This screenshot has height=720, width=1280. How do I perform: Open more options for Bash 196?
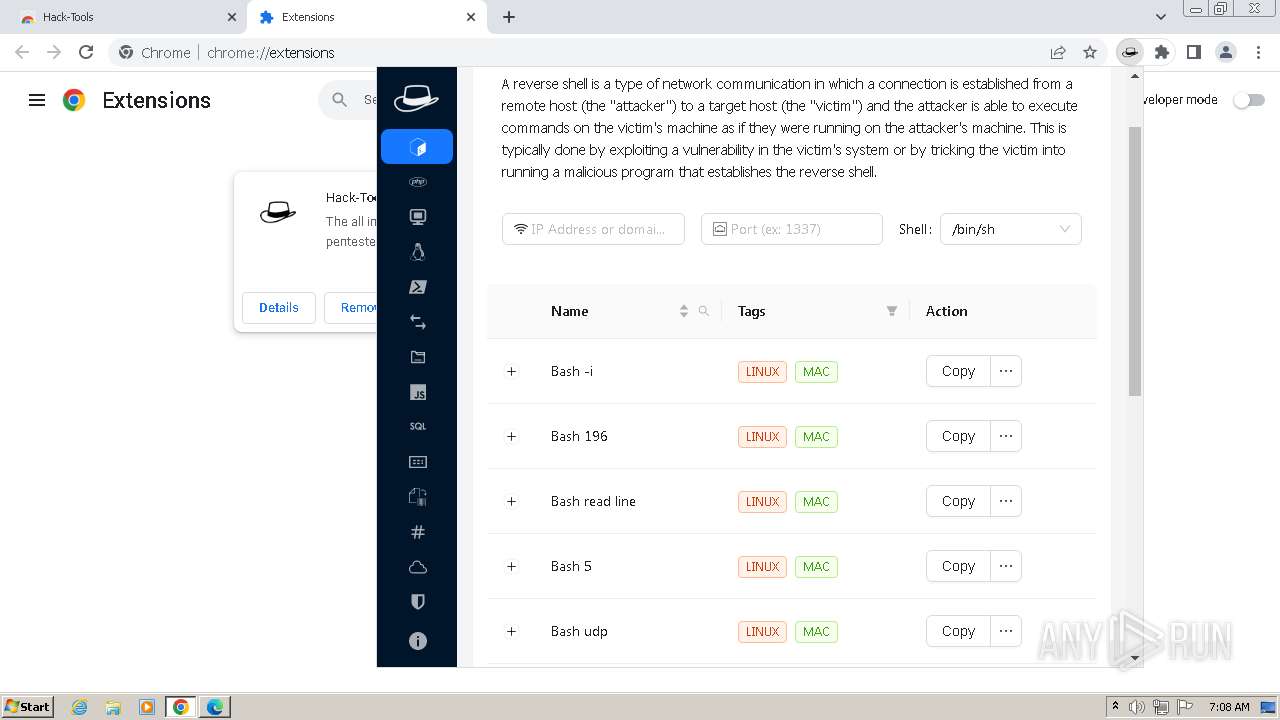pos(1006,436)
